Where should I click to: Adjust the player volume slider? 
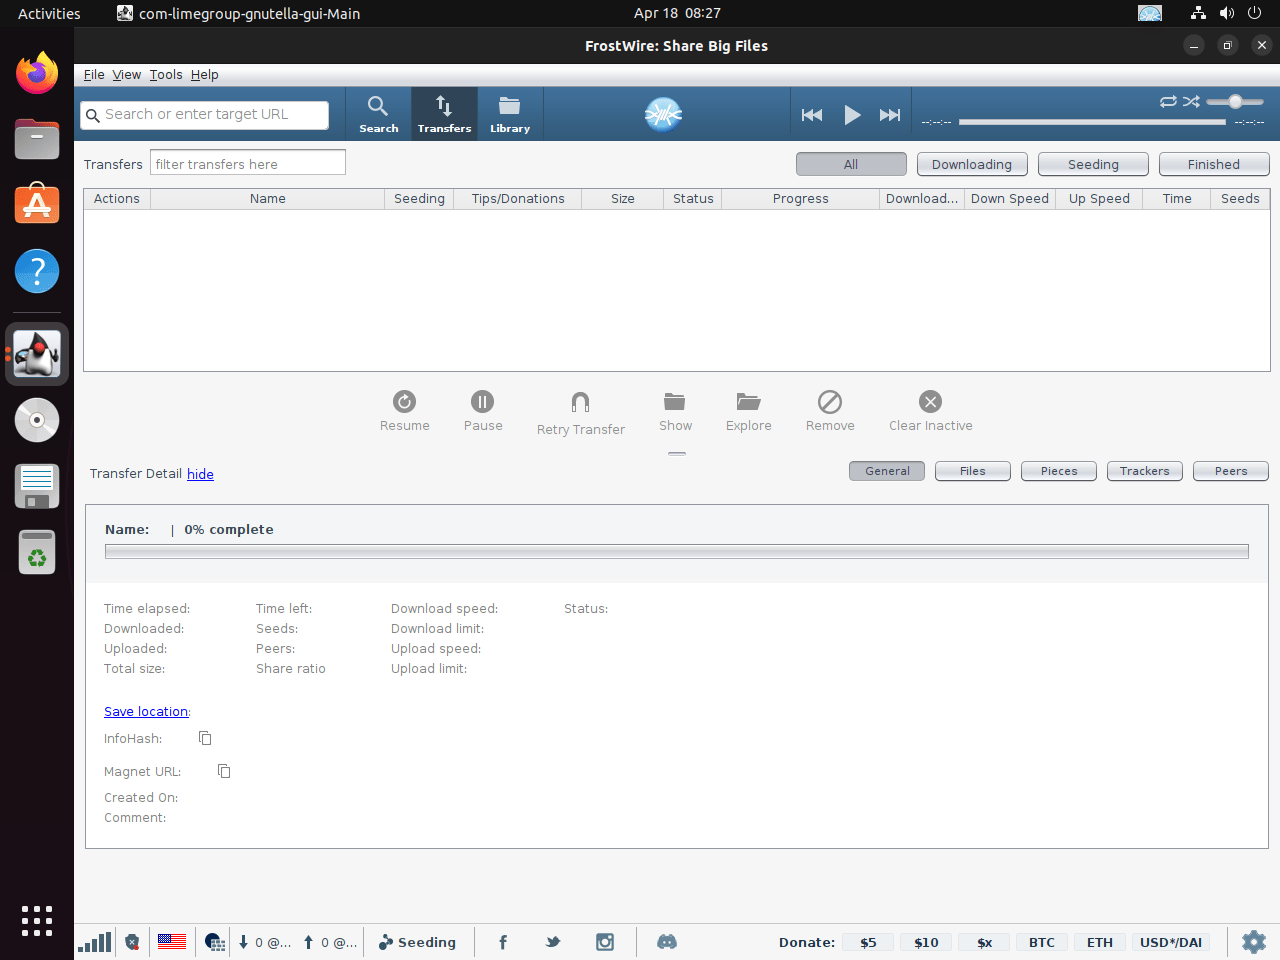click(1235, 101)
